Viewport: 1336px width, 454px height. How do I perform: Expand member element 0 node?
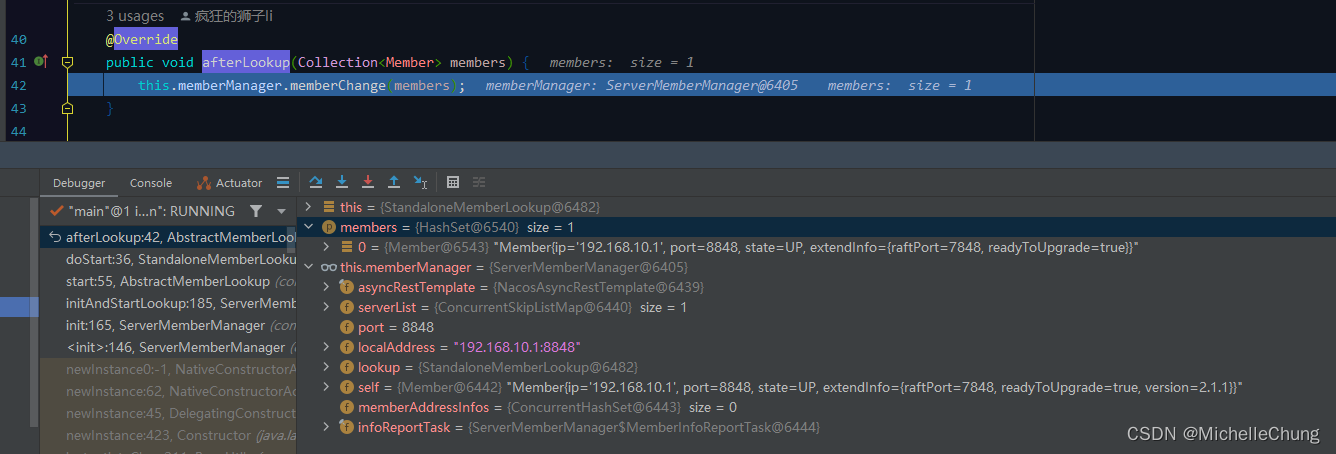(x=327, y=247)
